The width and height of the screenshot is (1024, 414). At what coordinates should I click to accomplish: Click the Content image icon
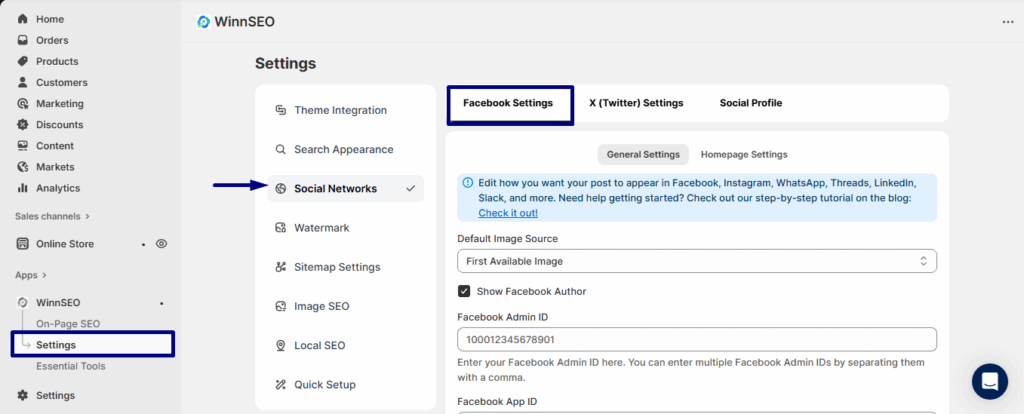23,146
